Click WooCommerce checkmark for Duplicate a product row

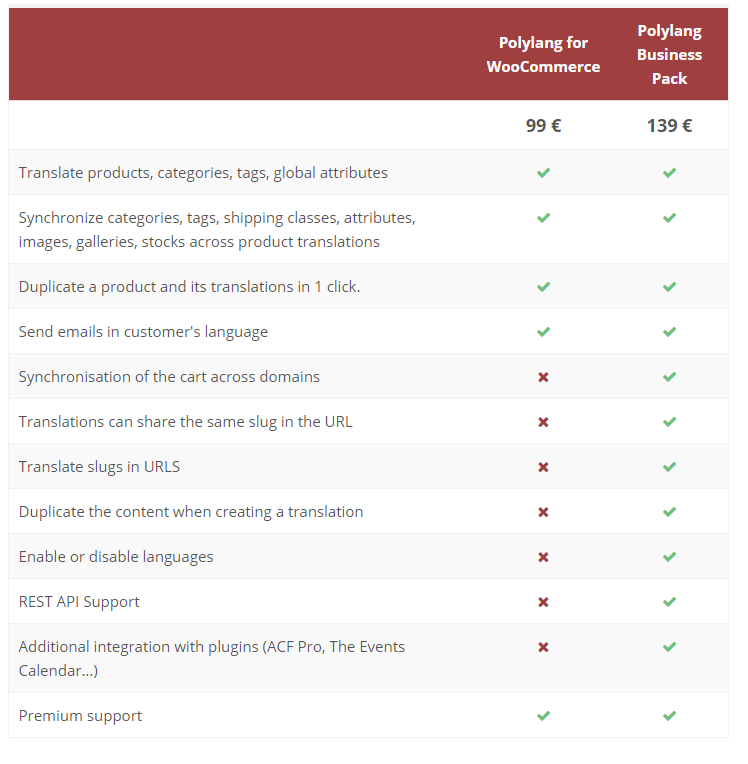tap(543, 287)
